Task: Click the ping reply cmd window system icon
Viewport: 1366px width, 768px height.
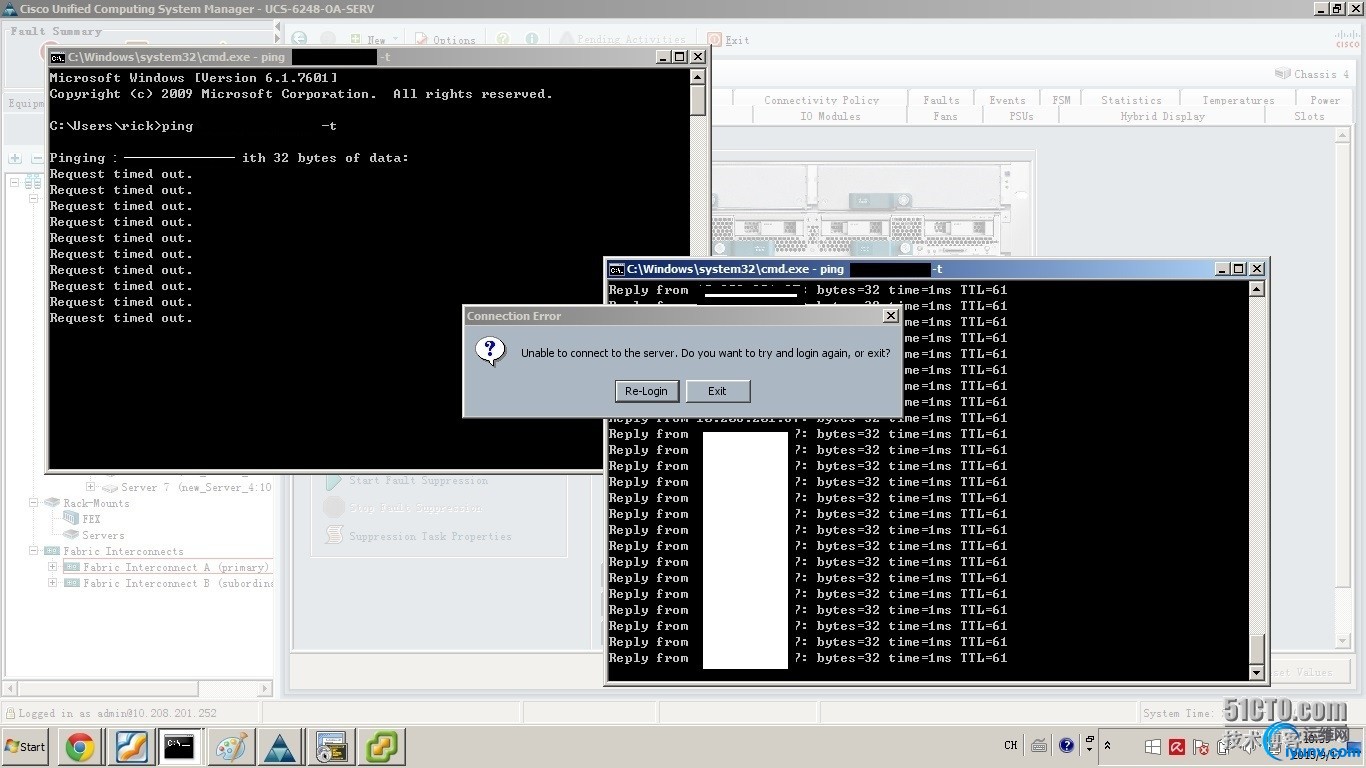Action: (x=617, y=269)
